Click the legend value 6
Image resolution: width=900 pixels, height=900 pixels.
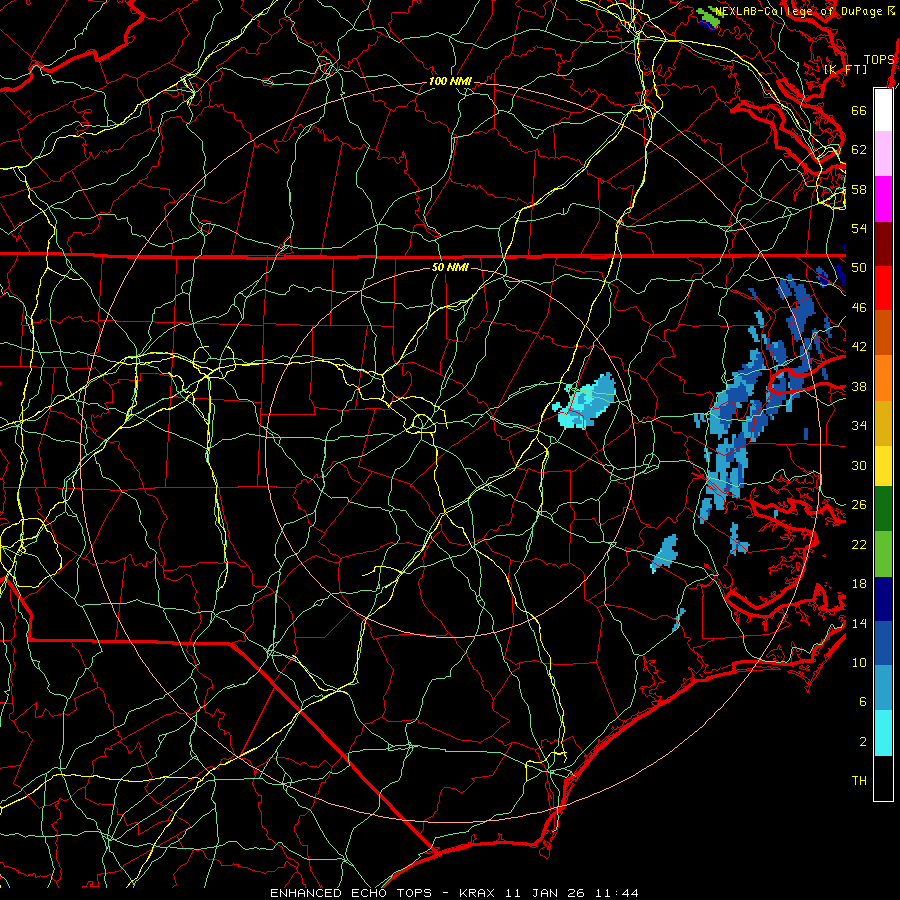(x=863, y=702)
